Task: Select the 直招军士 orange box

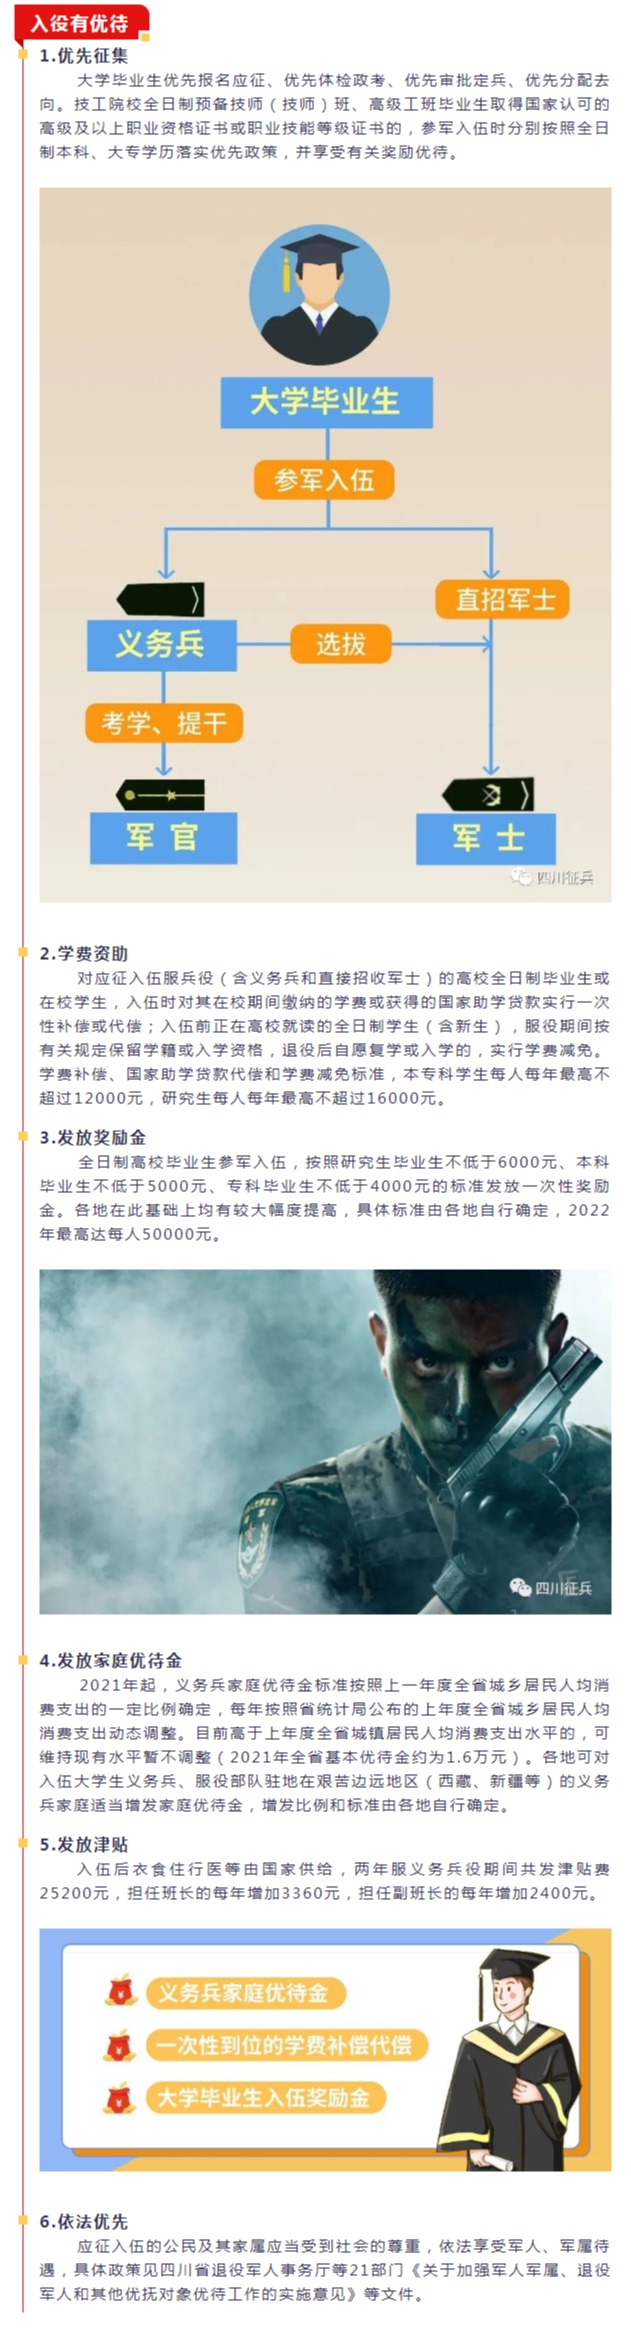Action: point(503,599)
